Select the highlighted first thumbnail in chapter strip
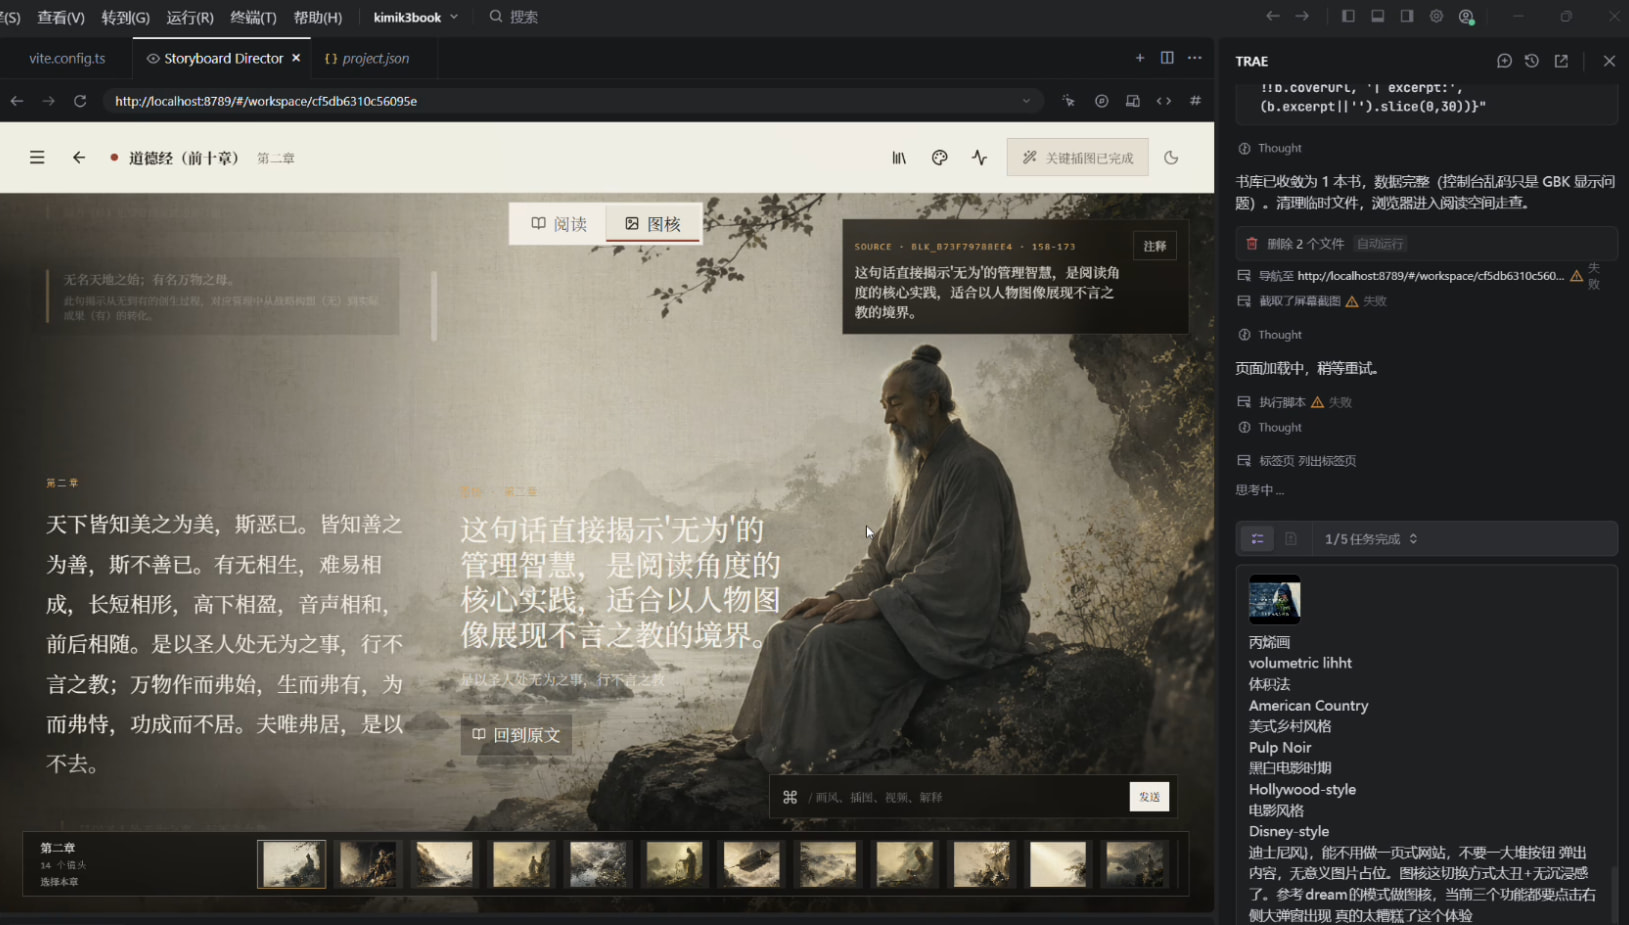This screenshot has height=925, width=1629. [292, 864]
